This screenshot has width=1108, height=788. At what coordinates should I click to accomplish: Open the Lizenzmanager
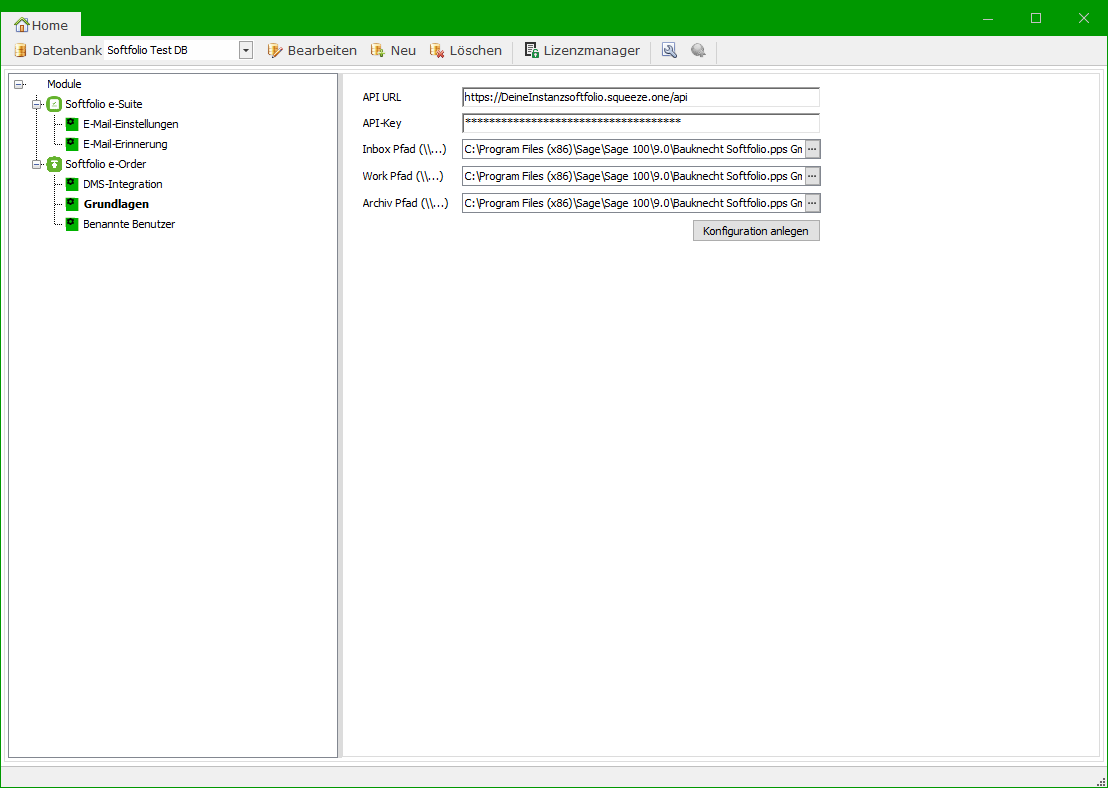582,50
